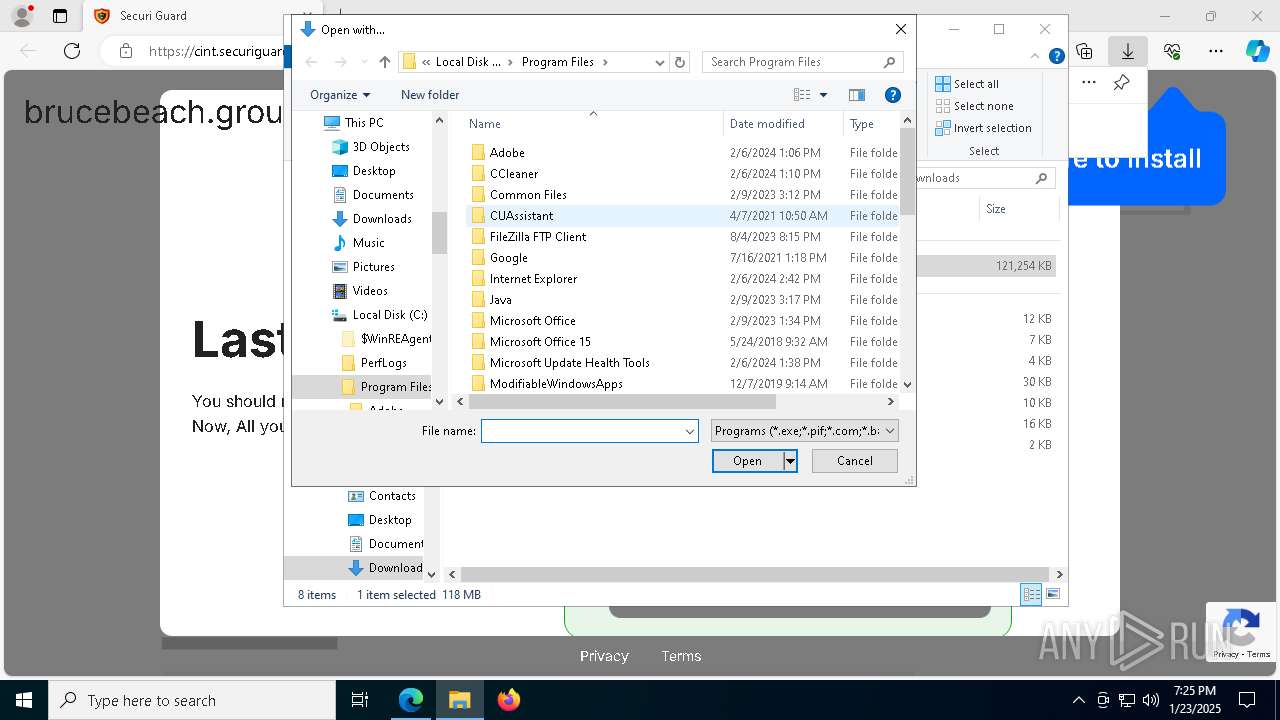Screen dimensions: 1280x720
Task: Launch Firefox from the taskbar
Action: [509, 700]
